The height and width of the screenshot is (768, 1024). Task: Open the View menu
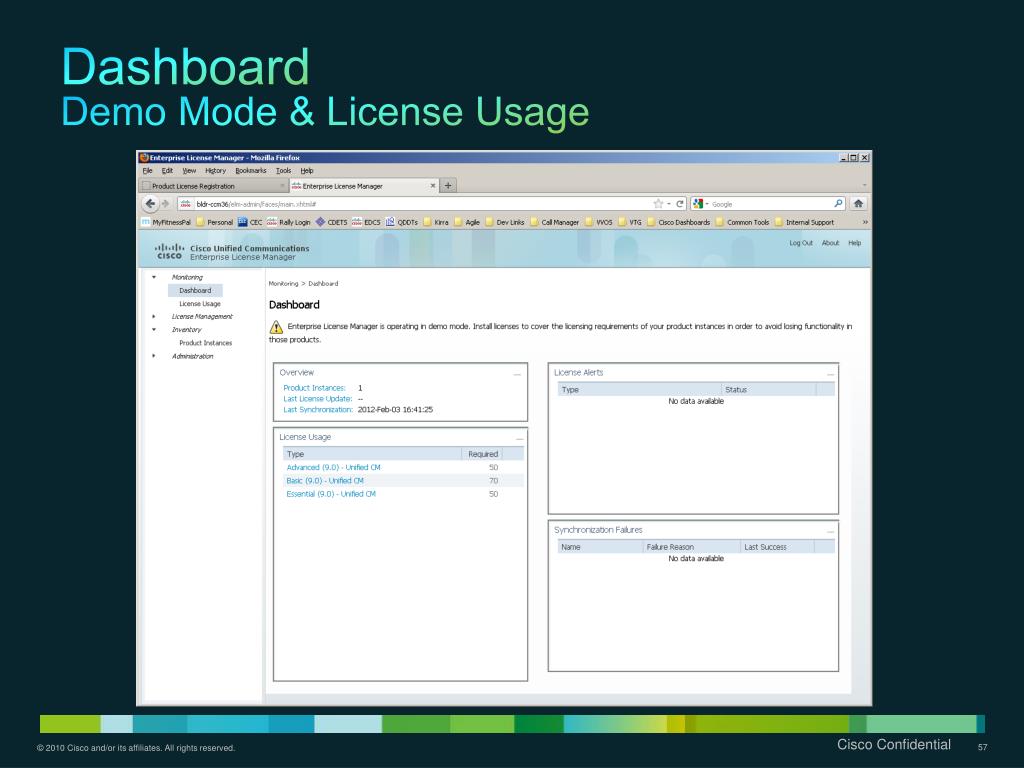pos(189,170)
